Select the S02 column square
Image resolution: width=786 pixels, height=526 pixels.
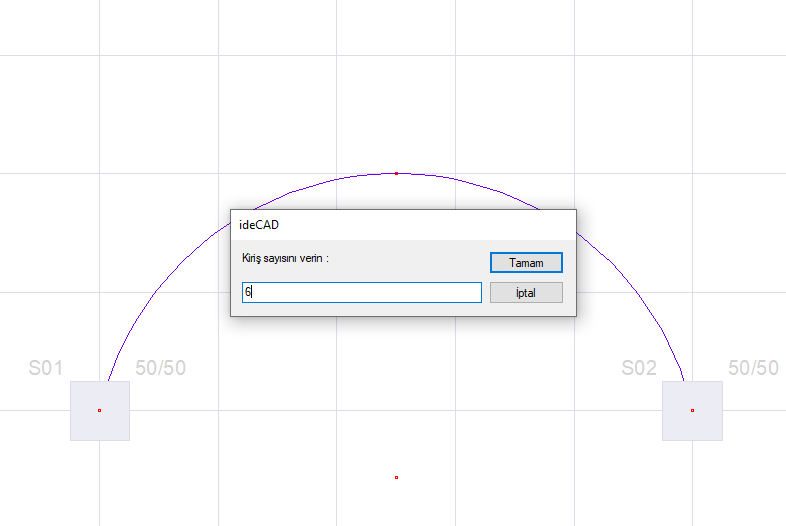(x=706, y=425)
